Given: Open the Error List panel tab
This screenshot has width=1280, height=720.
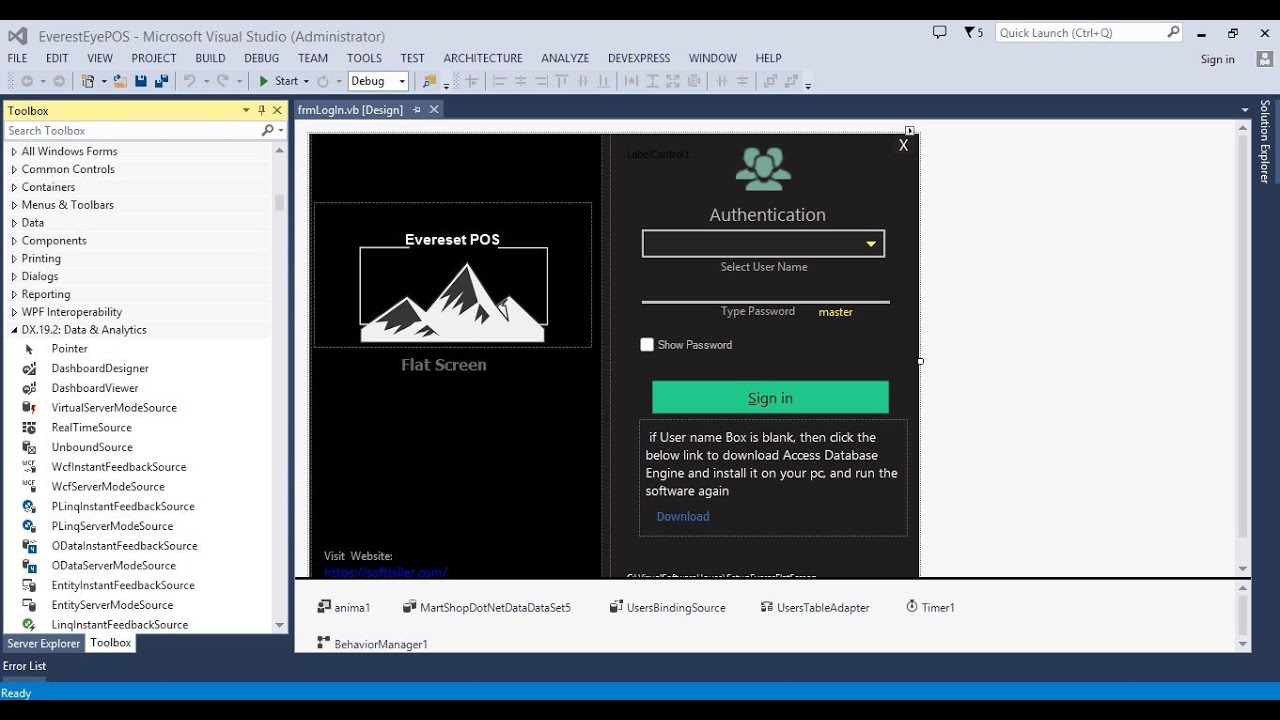Looking at the screenshot, I should [24, 666].
